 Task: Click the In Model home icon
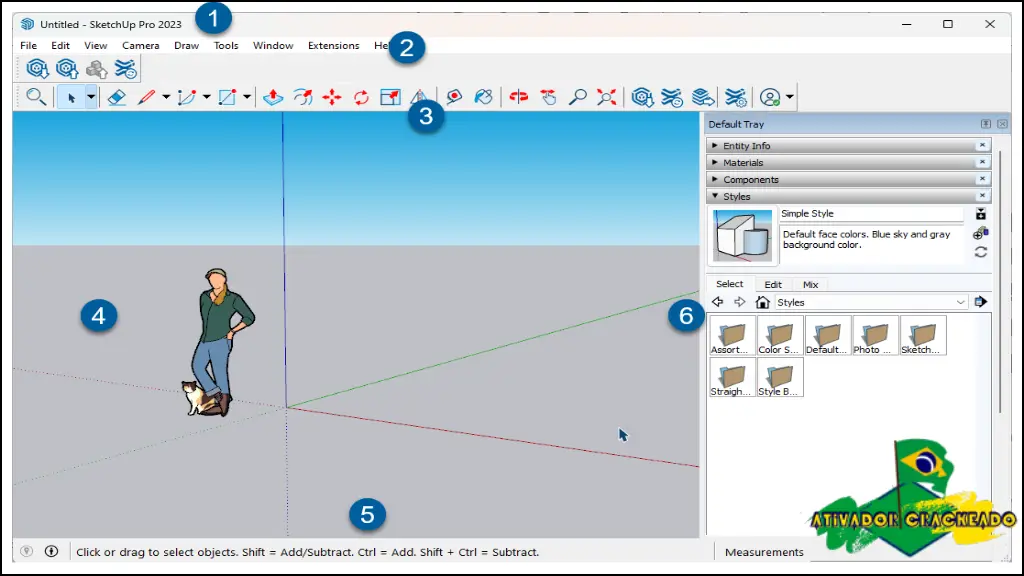pos(762,302)
